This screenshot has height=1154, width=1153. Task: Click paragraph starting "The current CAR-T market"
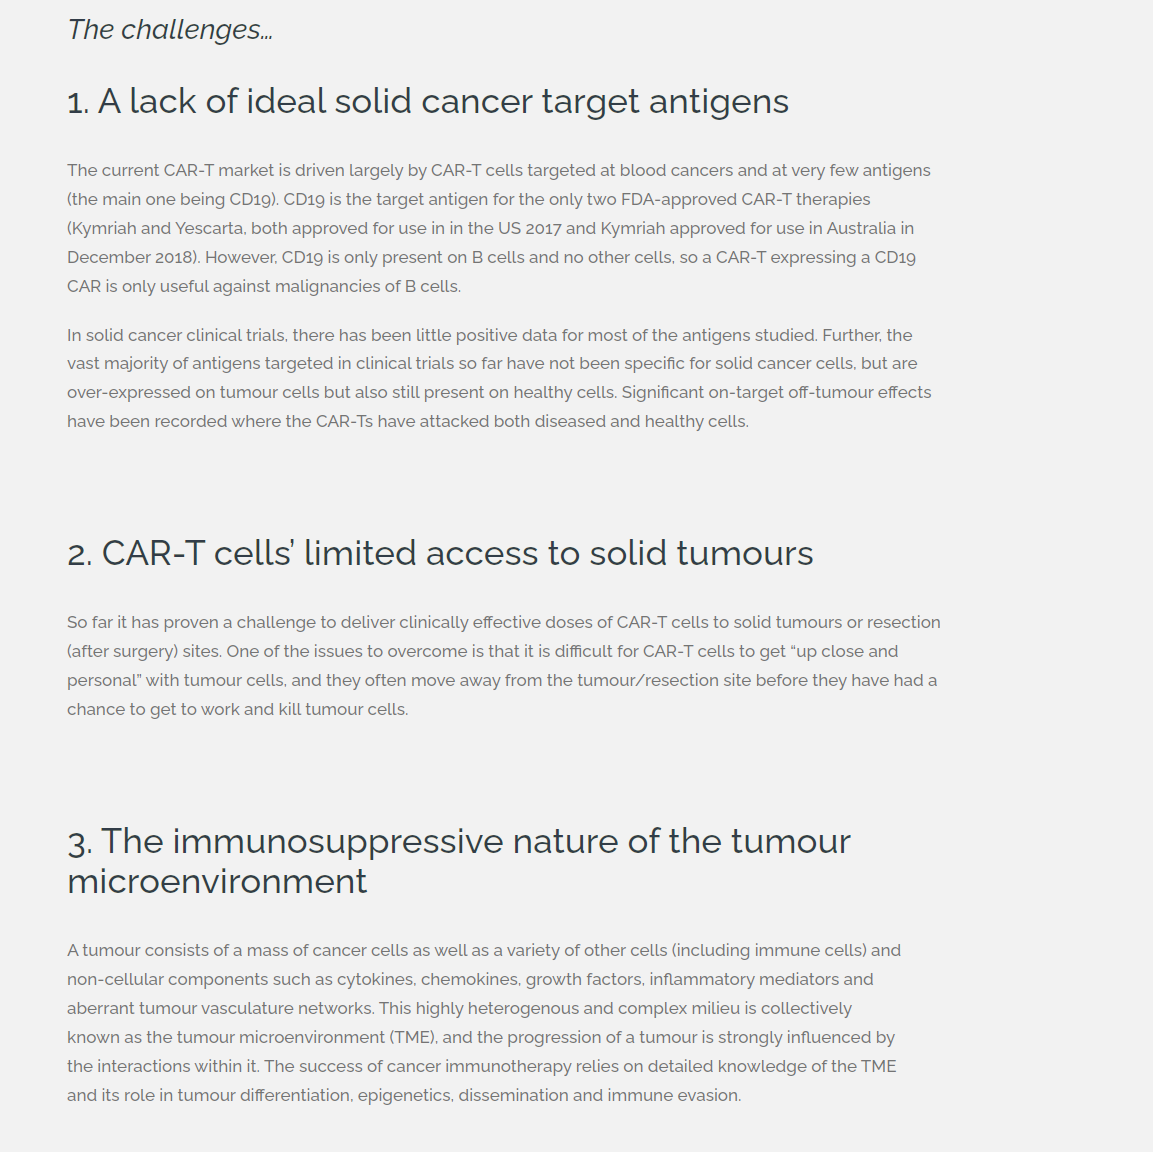pyautogui.click(x=498, y=228)
